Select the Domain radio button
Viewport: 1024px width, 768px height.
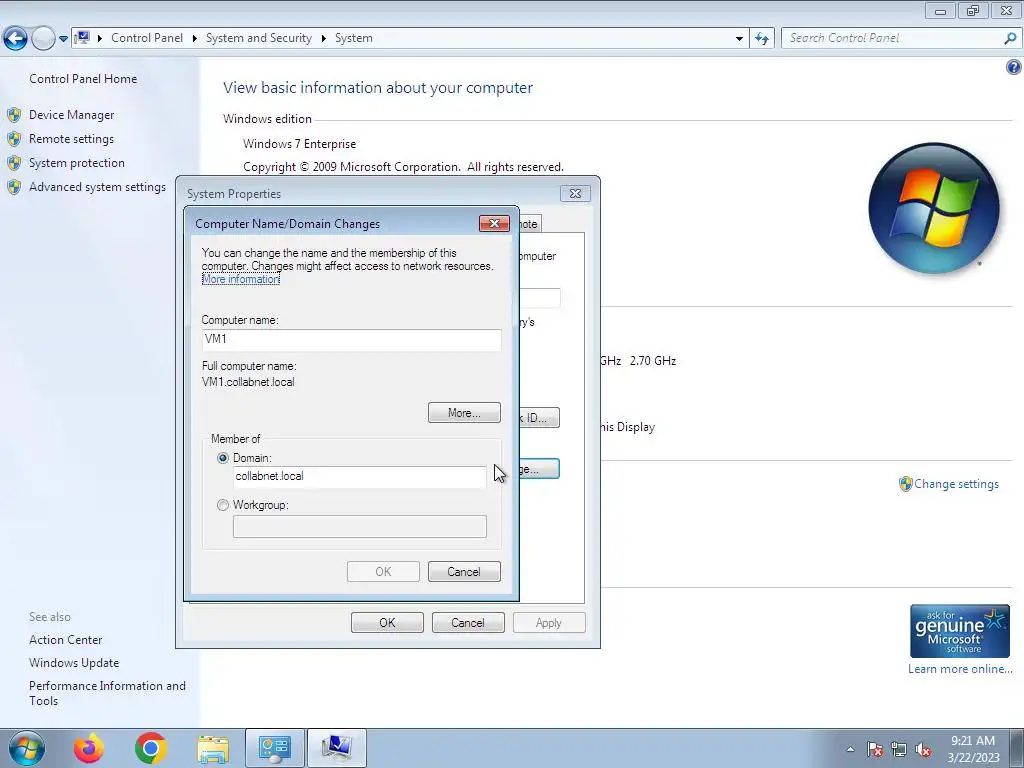223,458
